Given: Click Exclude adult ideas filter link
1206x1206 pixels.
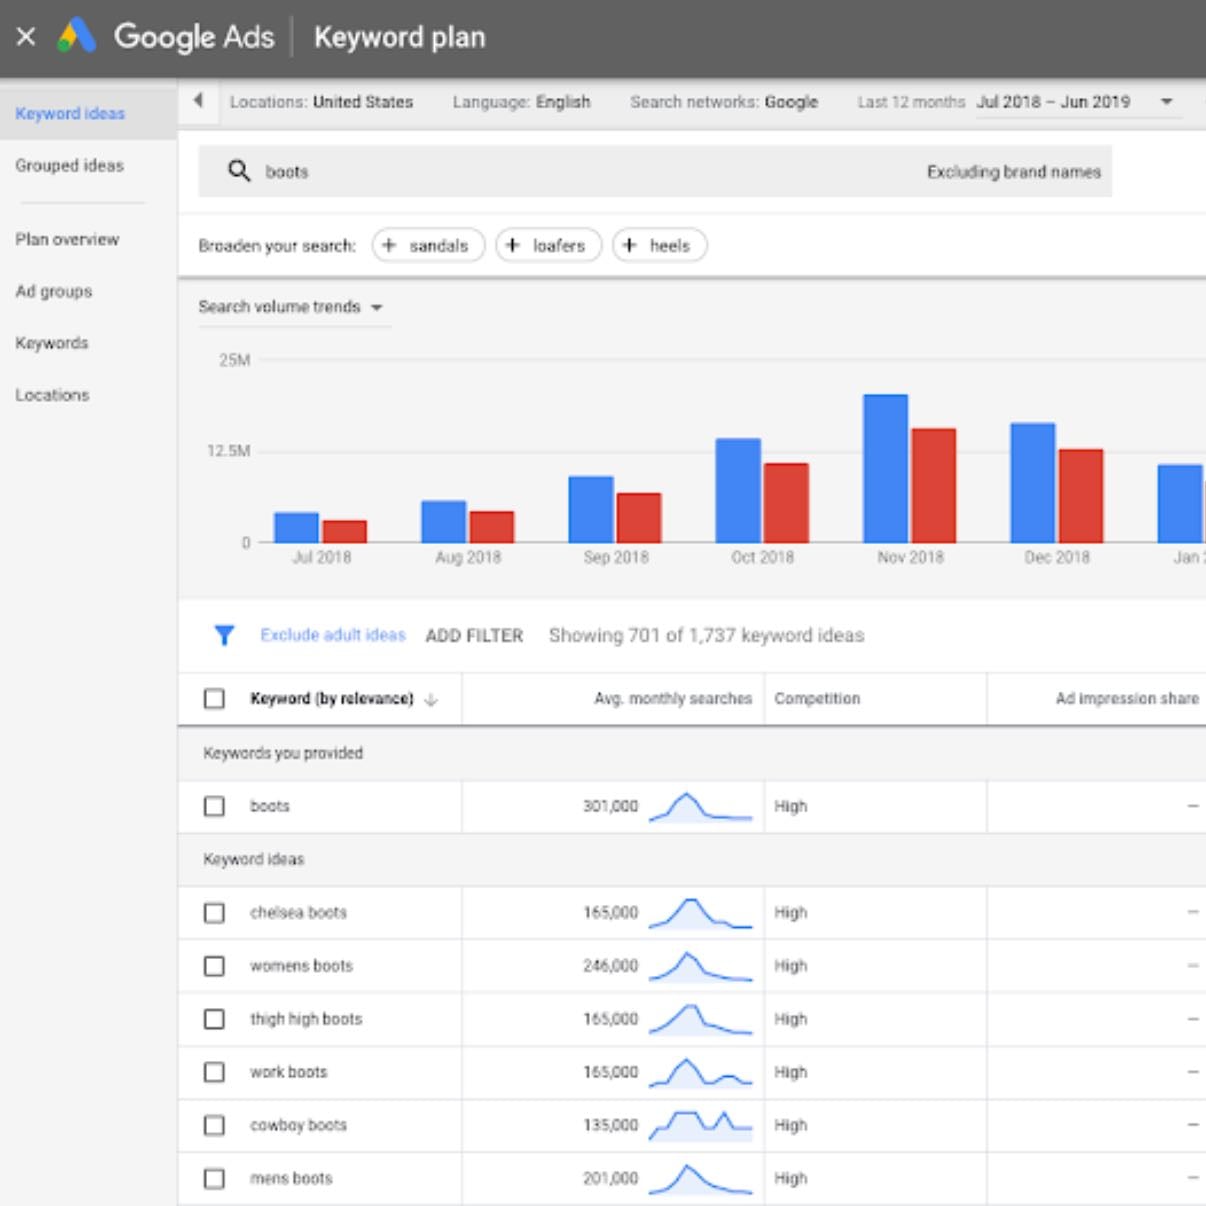Looking at the screenshot, I should point(333,635).
